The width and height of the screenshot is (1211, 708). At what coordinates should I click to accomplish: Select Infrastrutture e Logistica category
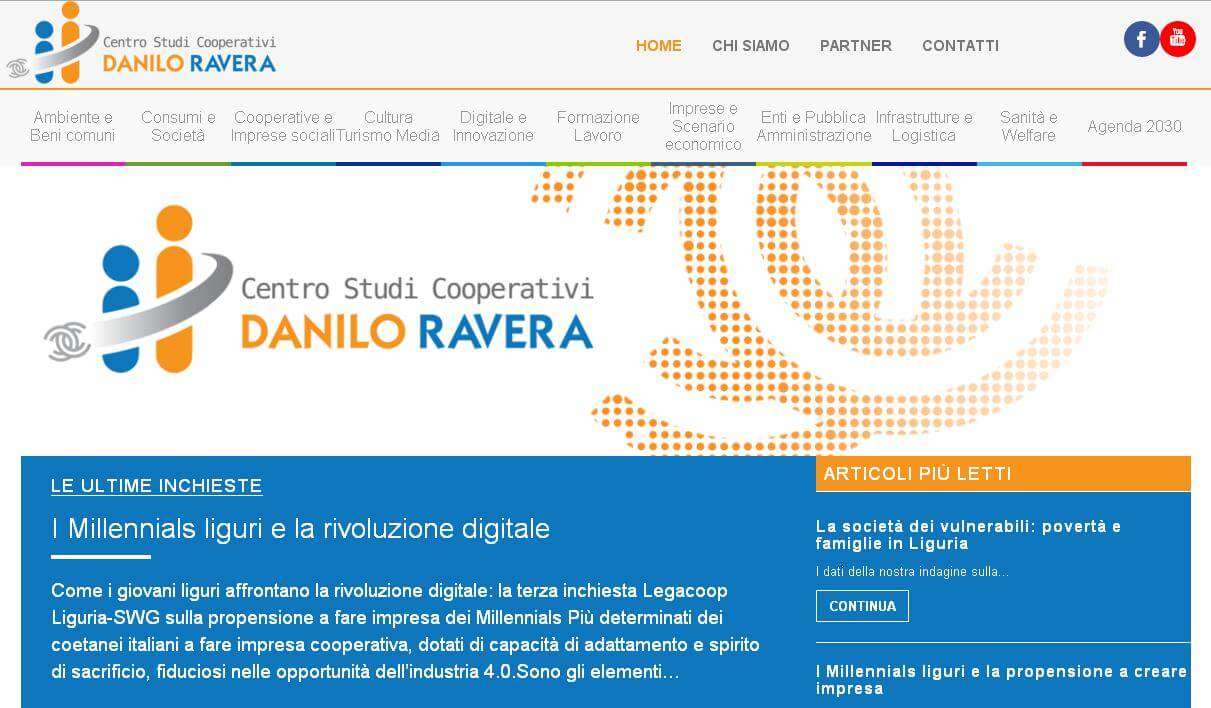pos(924,127)
